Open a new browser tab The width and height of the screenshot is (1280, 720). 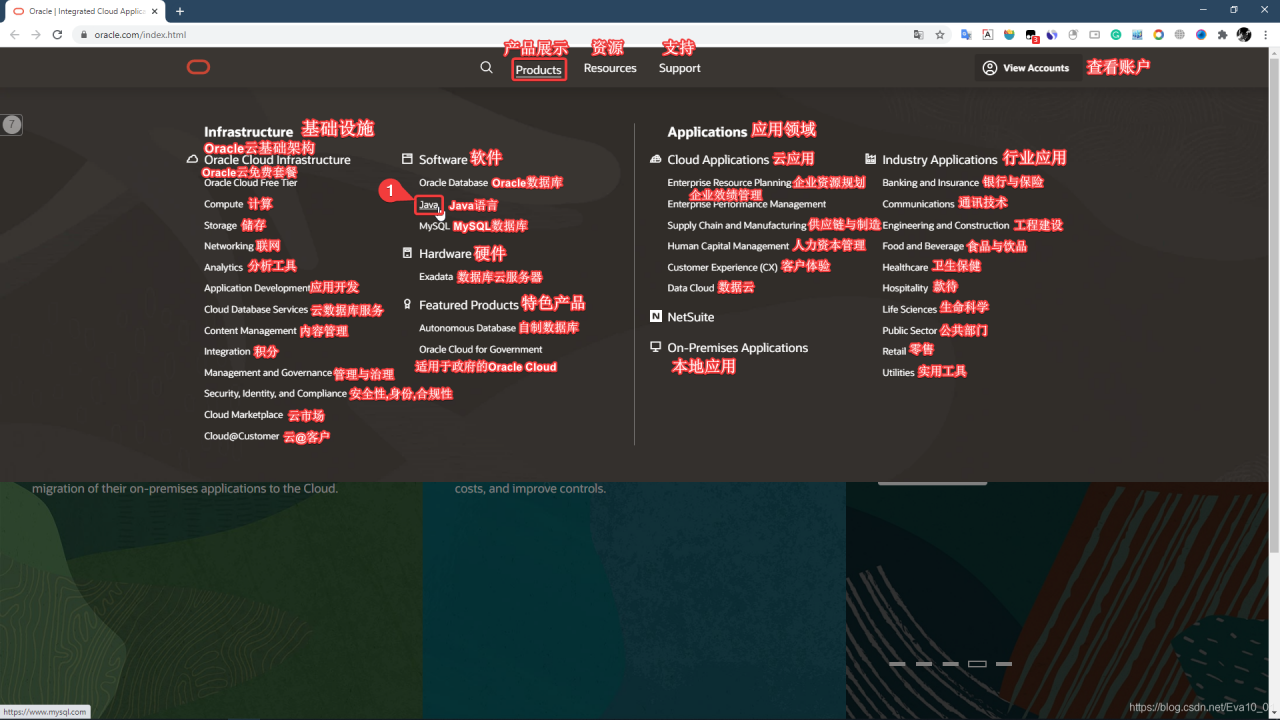(180, 11)
